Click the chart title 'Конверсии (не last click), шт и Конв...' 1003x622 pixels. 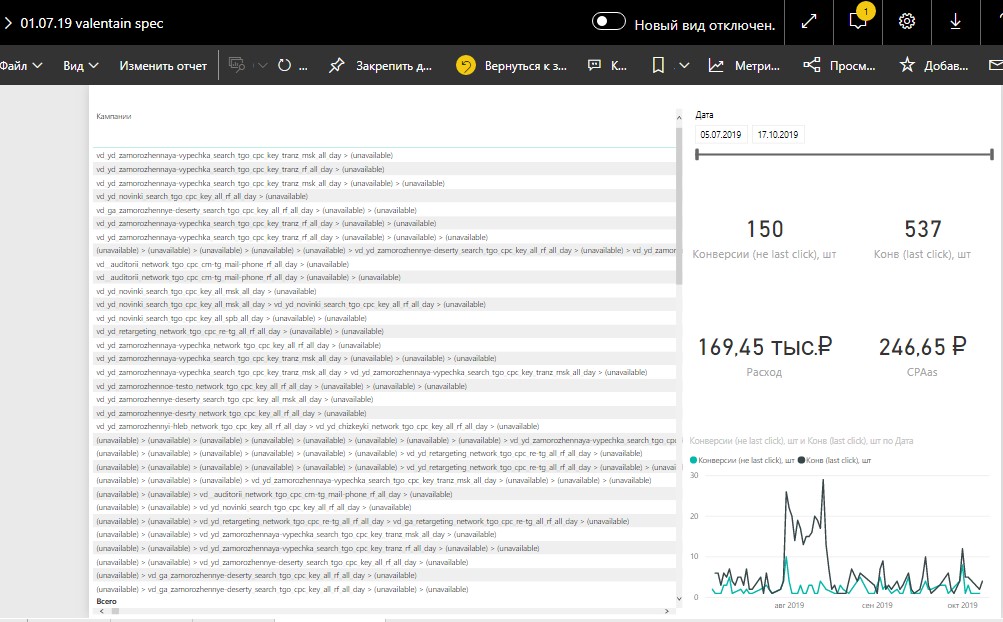(x=801, y=441)
